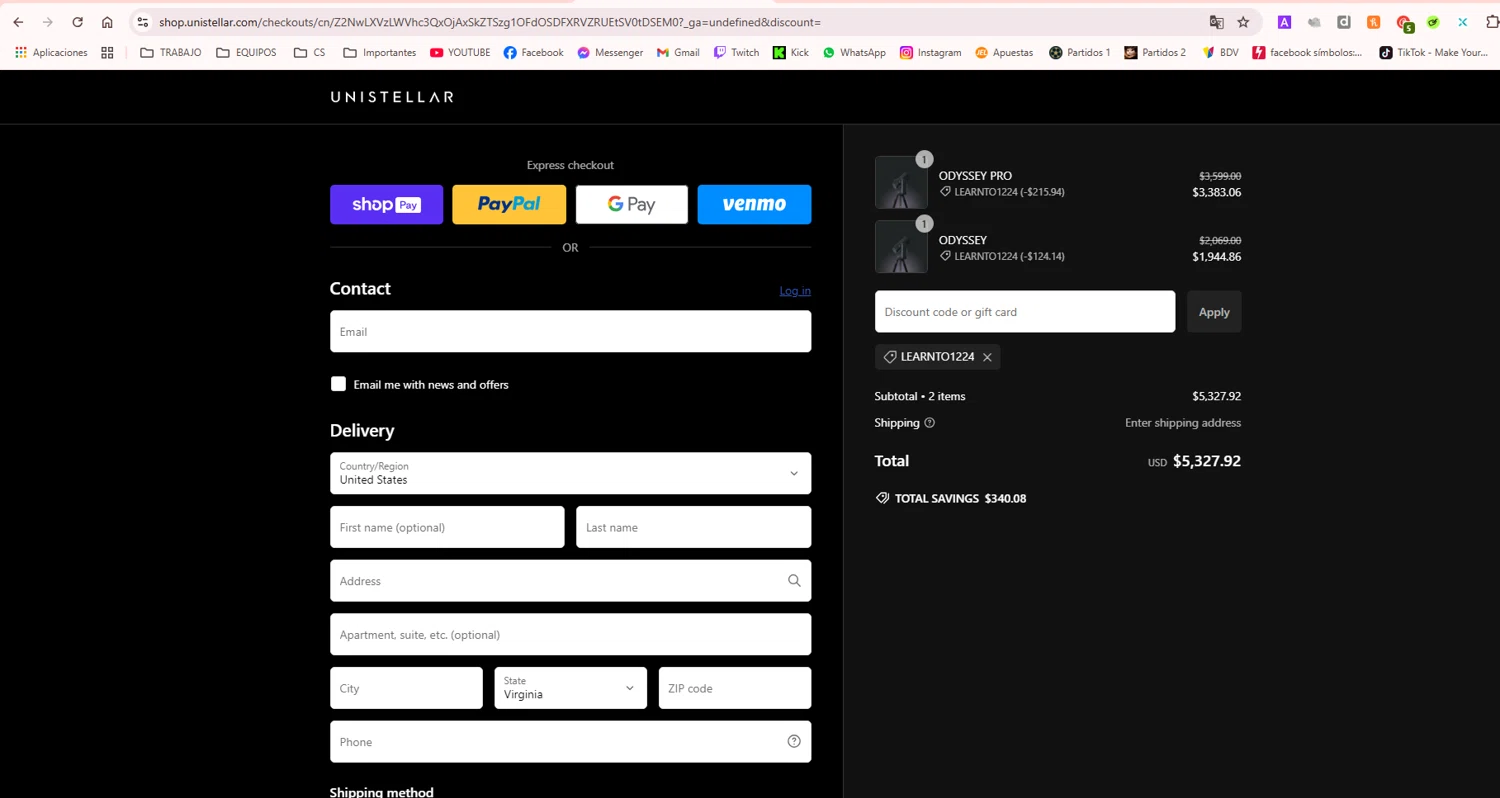
Task: Open the Importantes bookmarks folder
Action: pyautogui.click(x=379, y=52)
